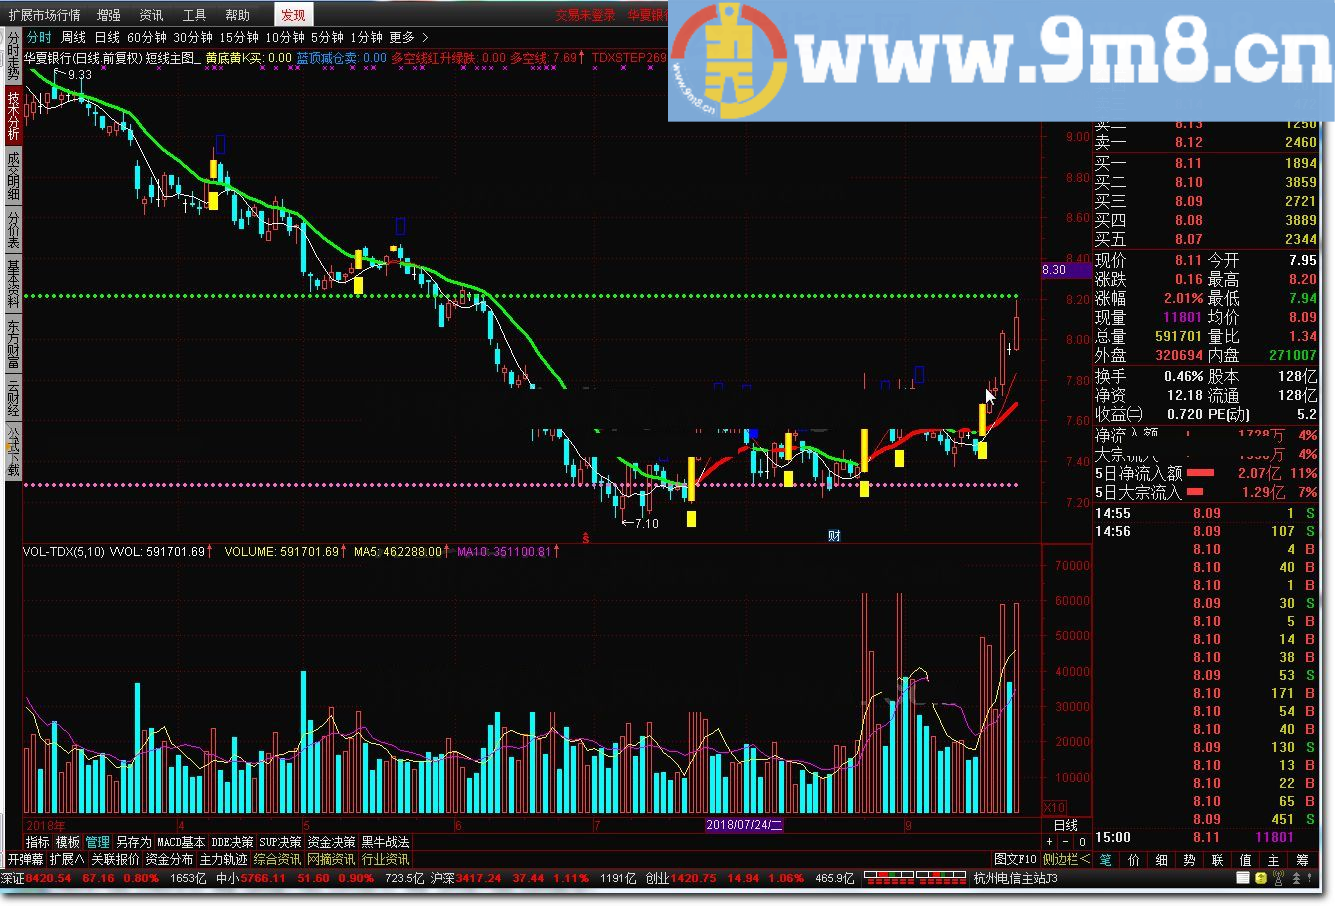Open the 公式下载 sidebar tab

pos(13,450)
